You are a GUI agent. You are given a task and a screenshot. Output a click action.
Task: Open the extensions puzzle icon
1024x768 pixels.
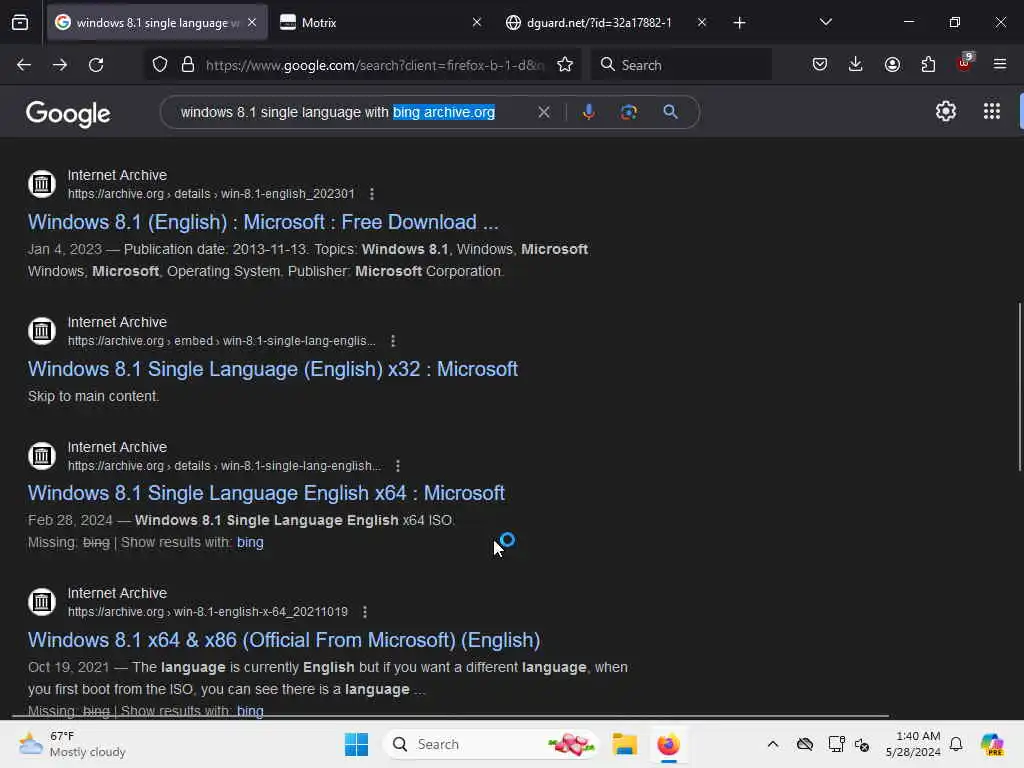pos(928,65)
